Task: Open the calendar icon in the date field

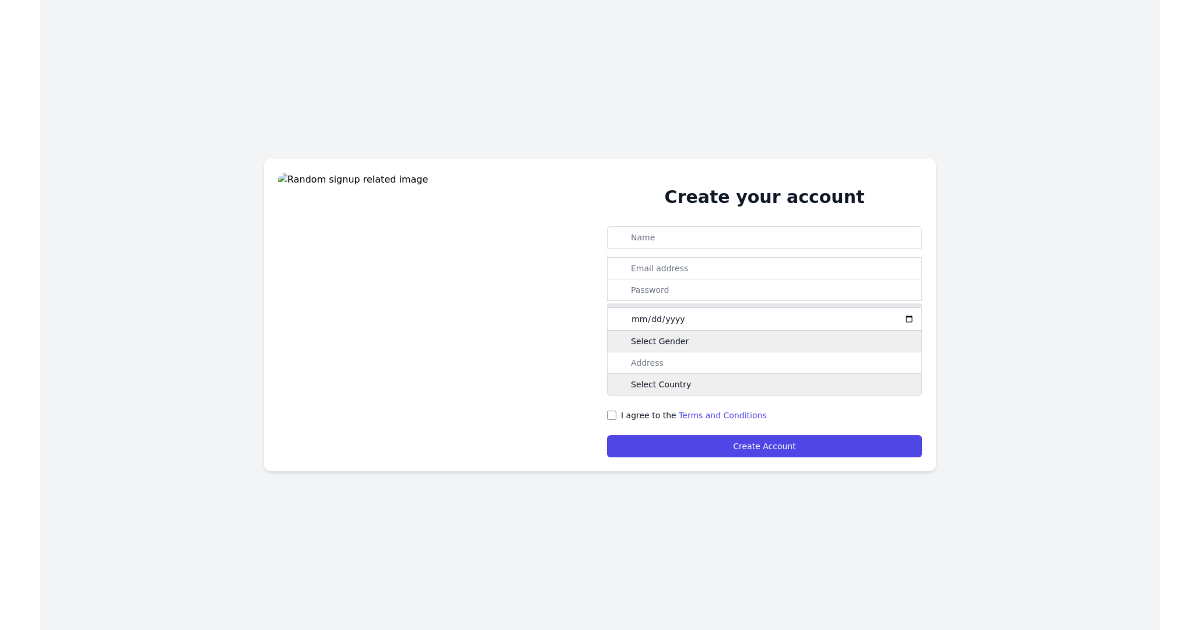Action: (908, 318)
